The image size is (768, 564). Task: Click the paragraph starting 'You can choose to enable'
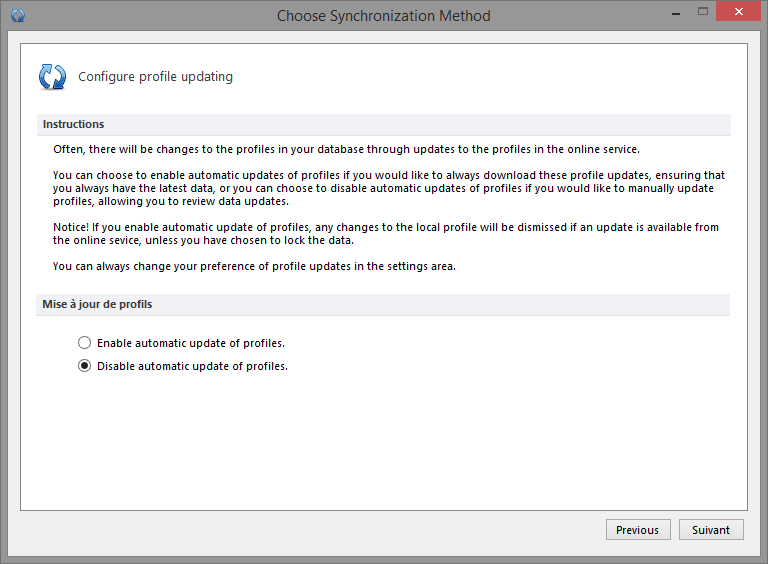coord(388,188)
